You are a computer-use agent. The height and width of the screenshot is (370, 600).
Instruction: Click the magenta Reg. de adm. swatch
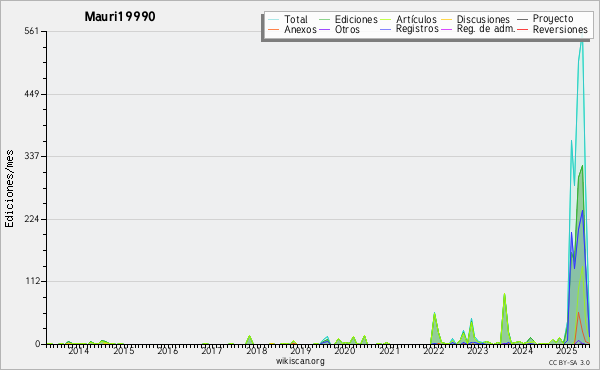[446, 29]
